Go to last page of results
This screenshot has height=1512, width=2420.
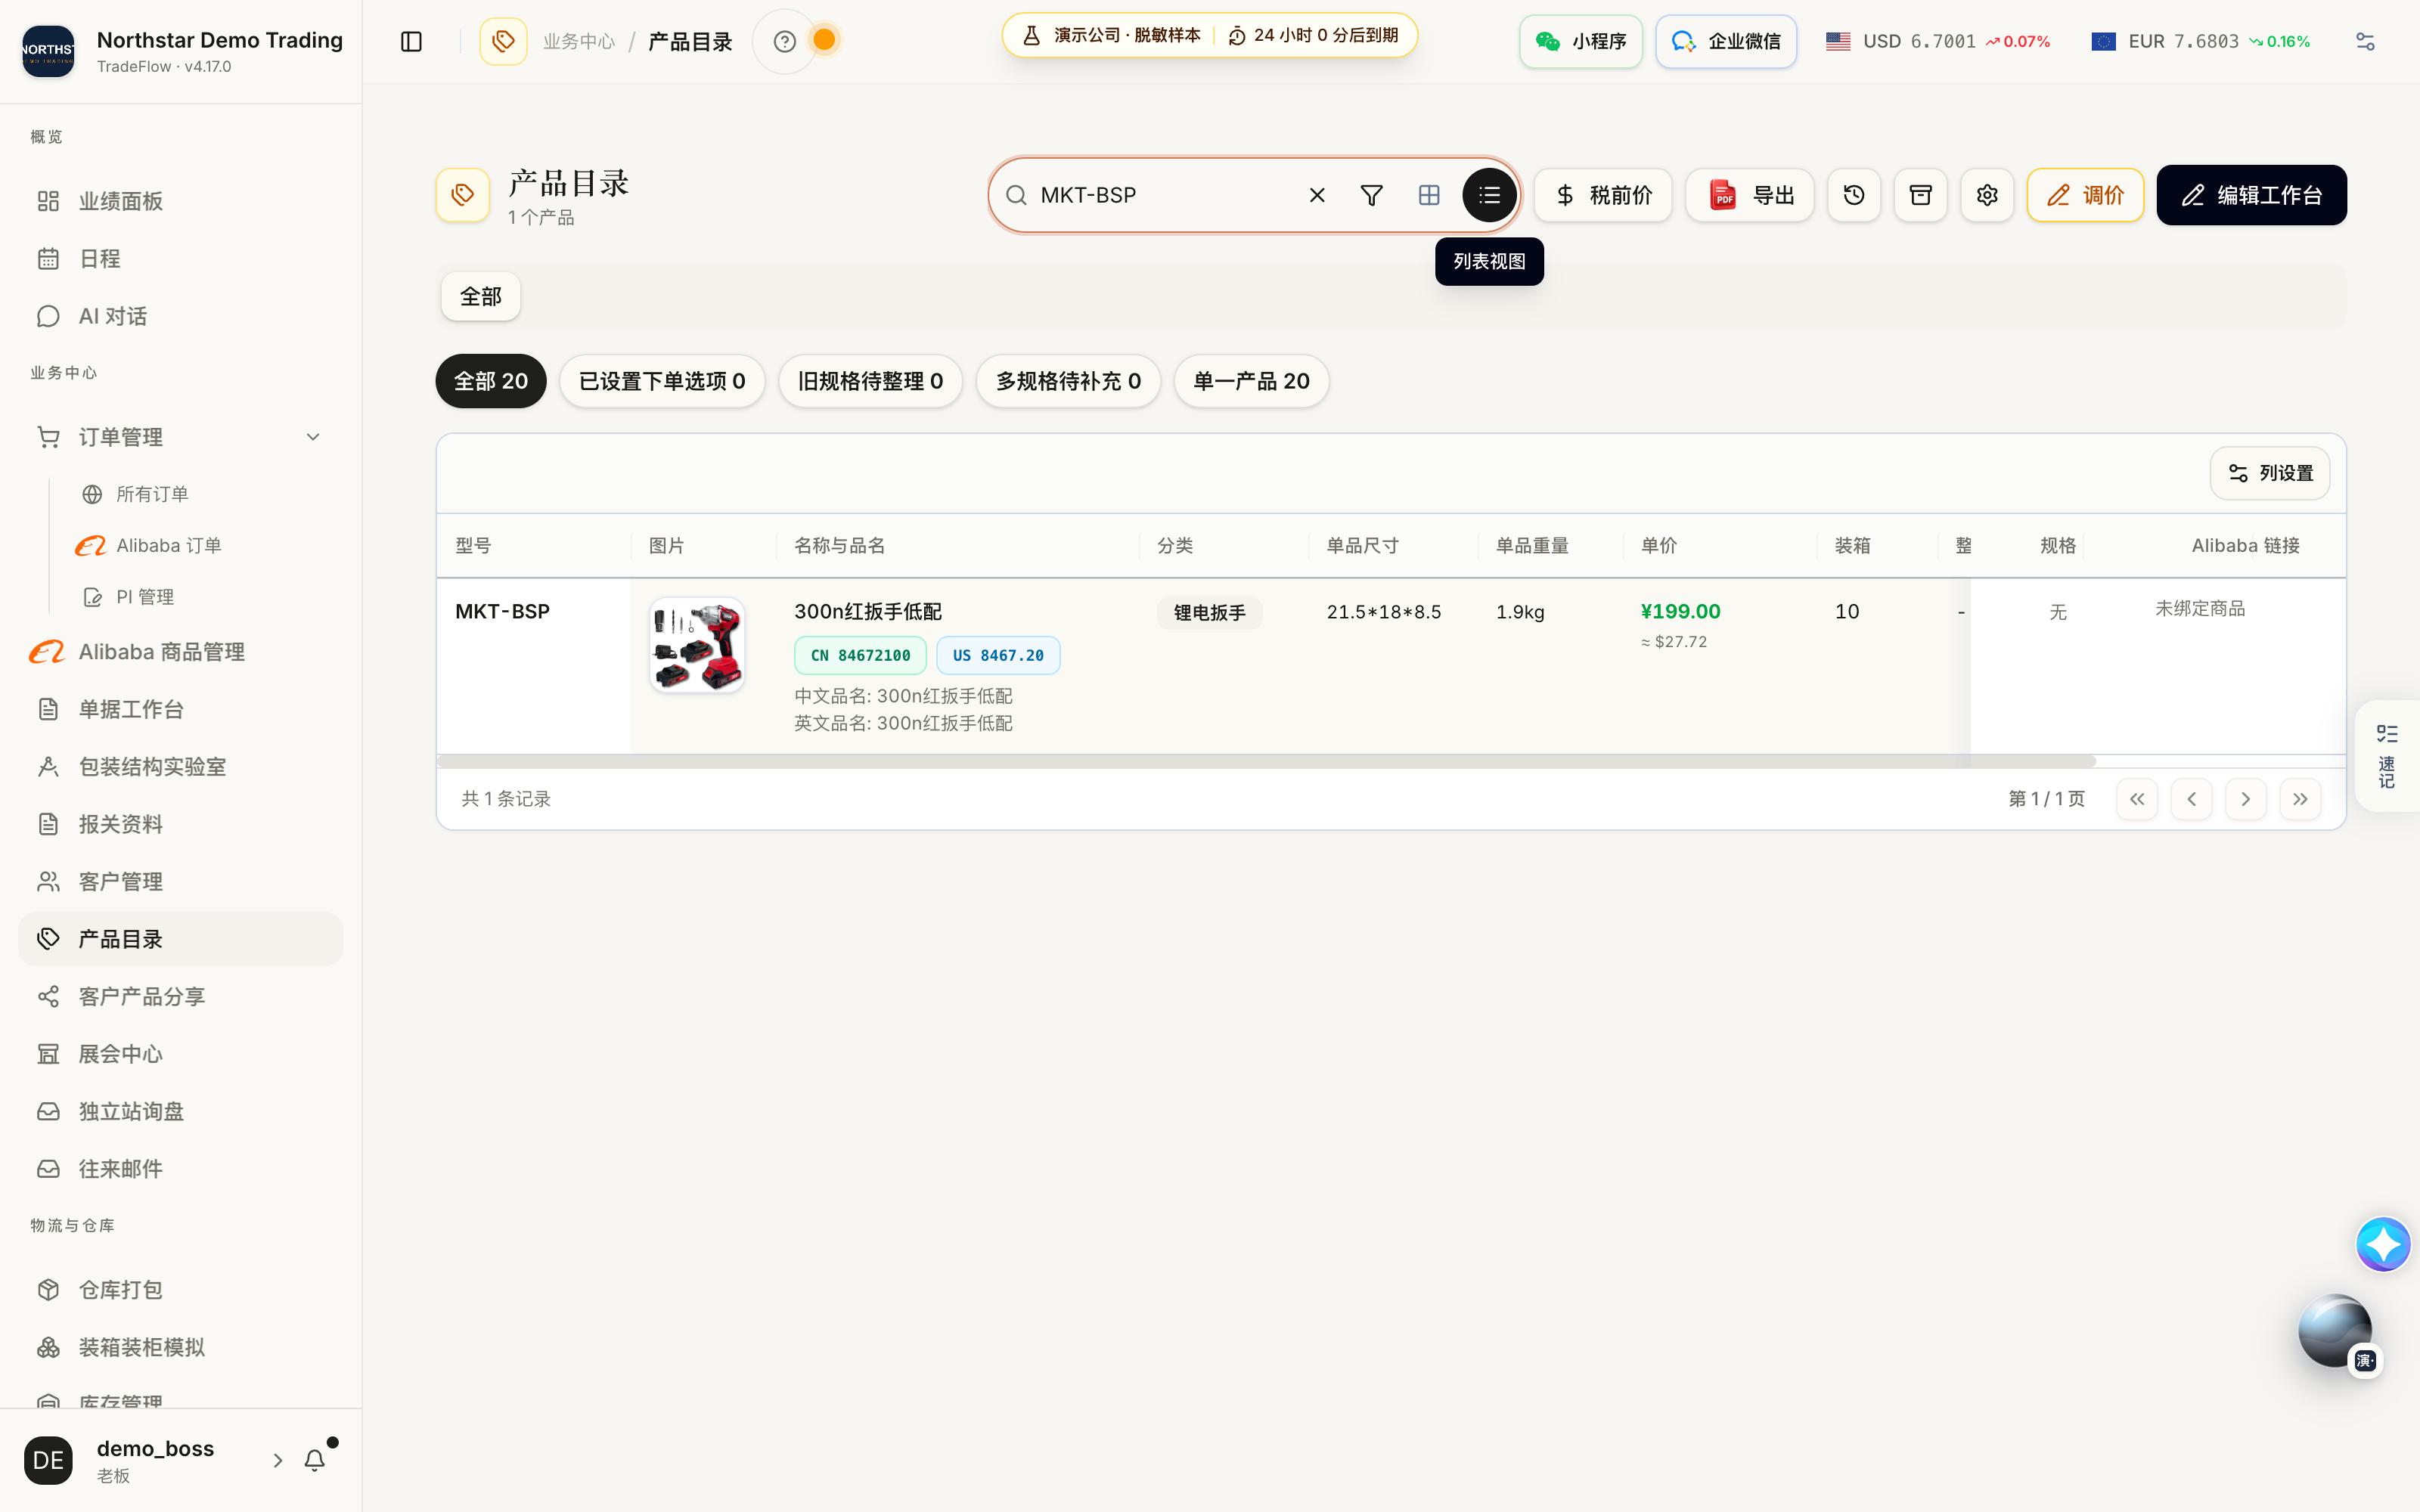[2300, 799]
